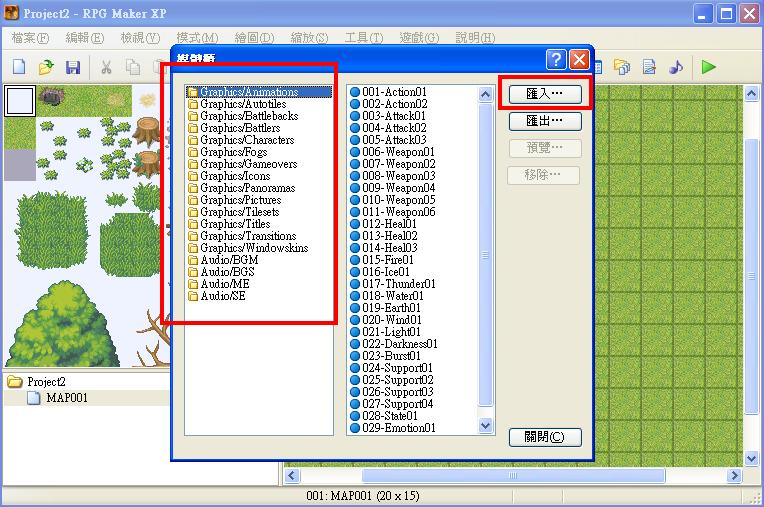
Task: Select the Graphics/Icons folder
Action: [229, 176]
